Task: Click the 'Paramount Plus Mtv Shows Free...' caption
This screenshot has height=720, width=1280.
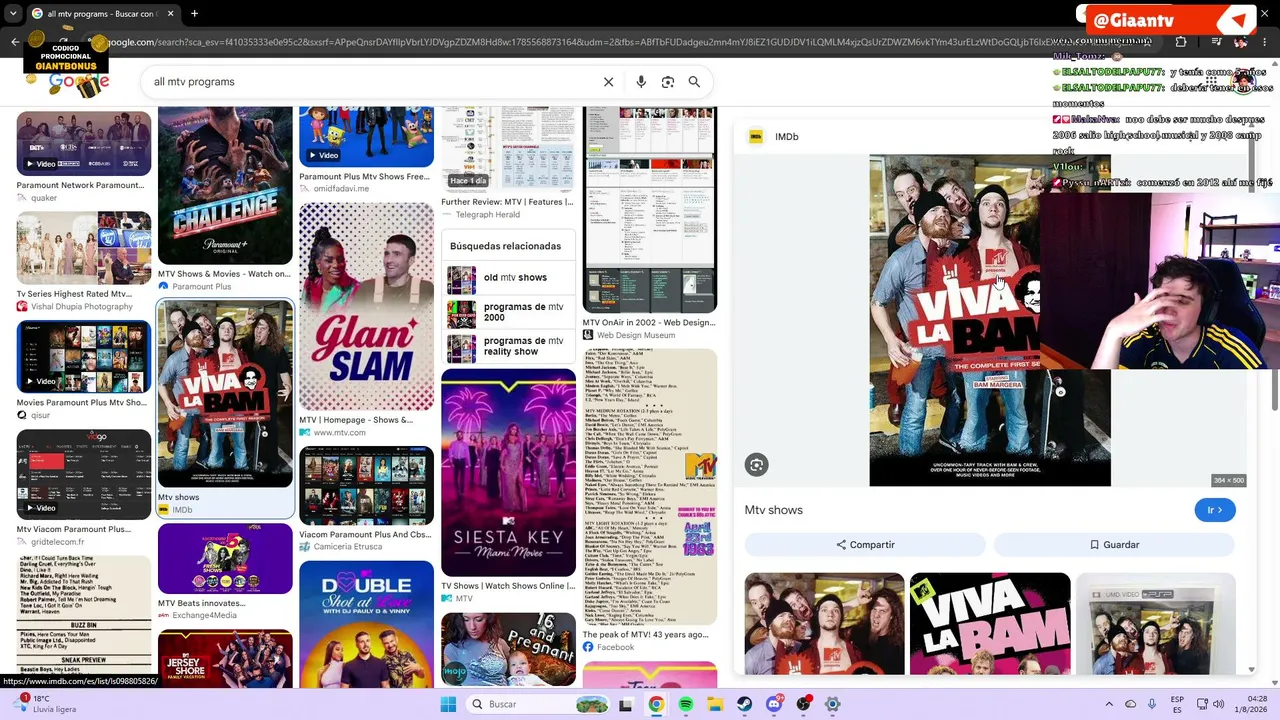Action: click(364, 177)
